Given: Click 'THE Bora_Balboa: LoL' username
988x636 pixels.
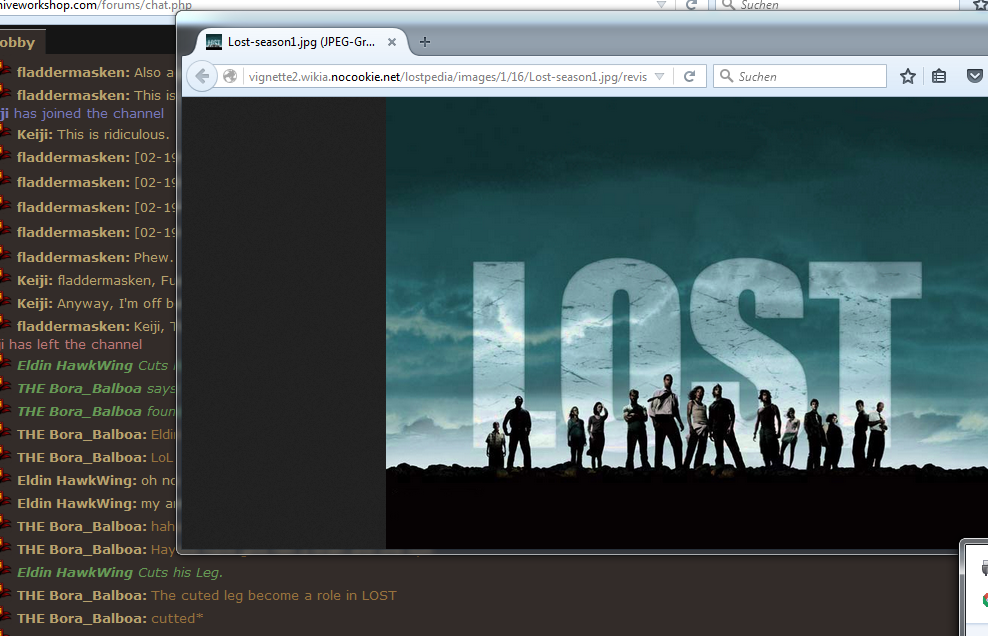Looking at the screenshot, I should [x=82, y=458].
